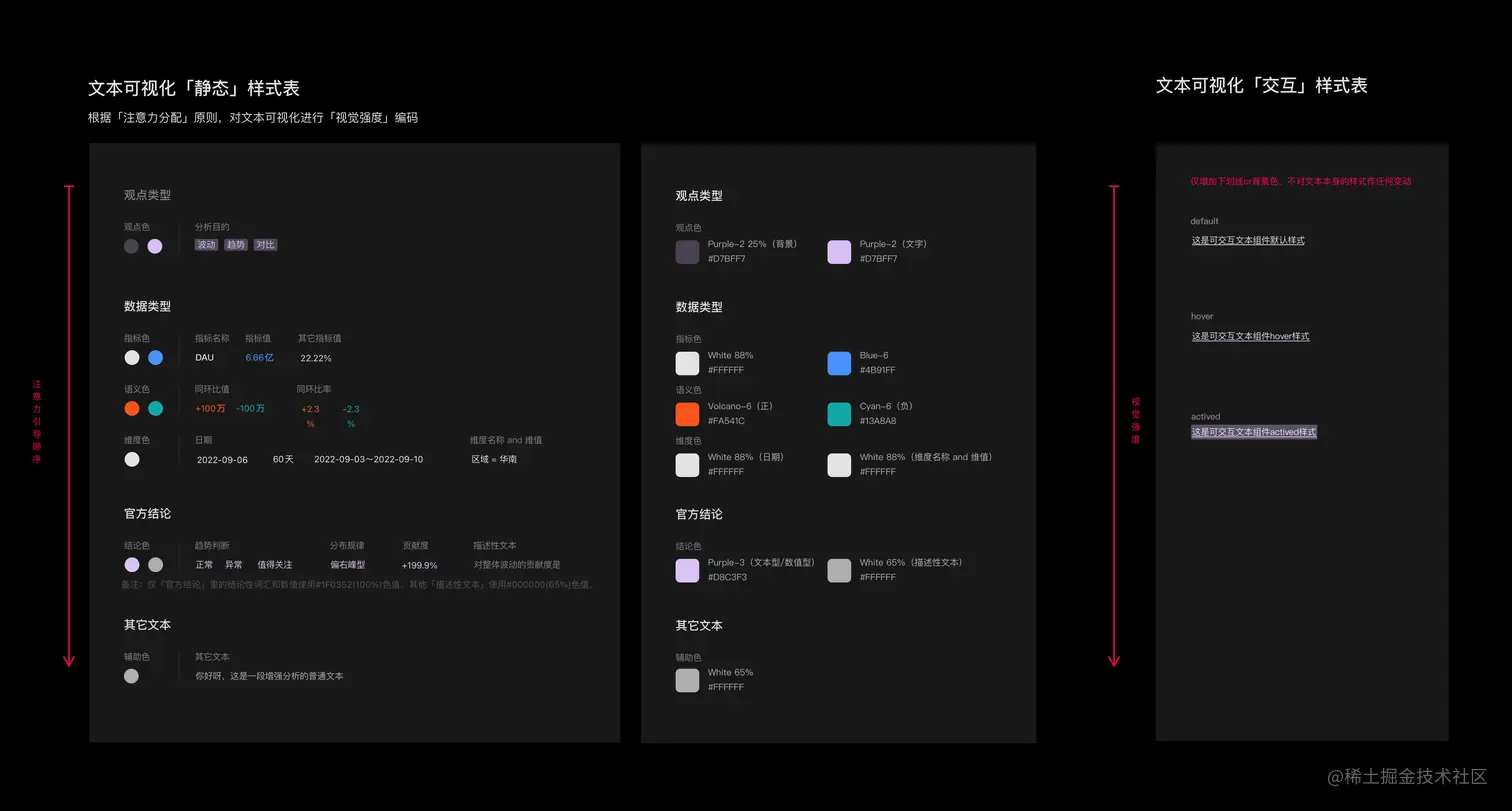
Task: Open the hover-style interactive text link
Action: (1250, 337)
